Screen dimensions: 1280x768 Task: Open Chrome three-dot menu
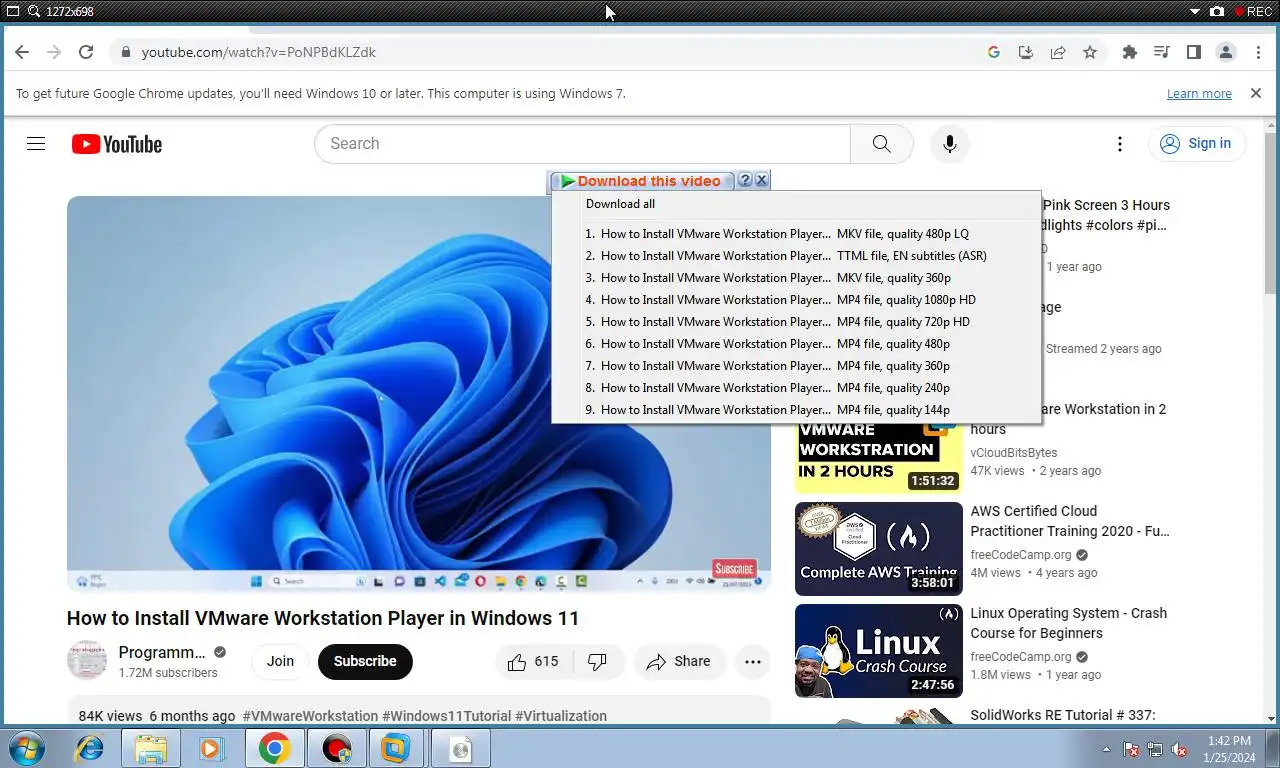click(x=1258, y=52)
